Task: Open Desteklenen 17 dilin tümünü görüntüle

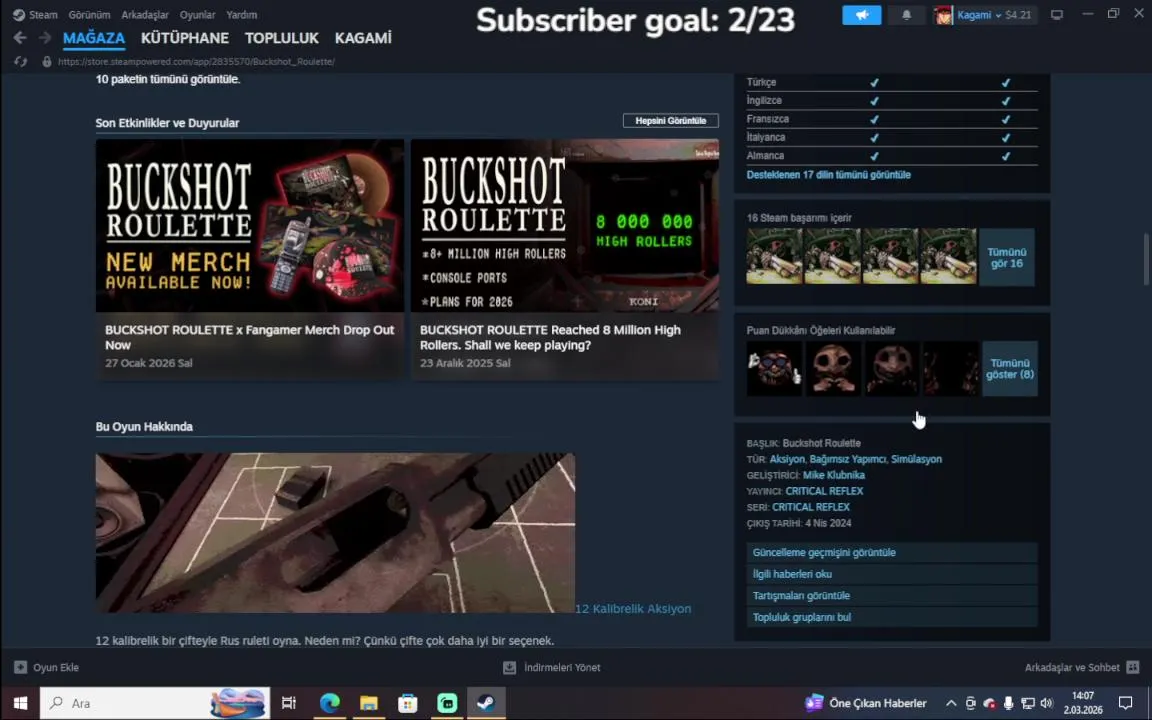Action: coord(829,175)
